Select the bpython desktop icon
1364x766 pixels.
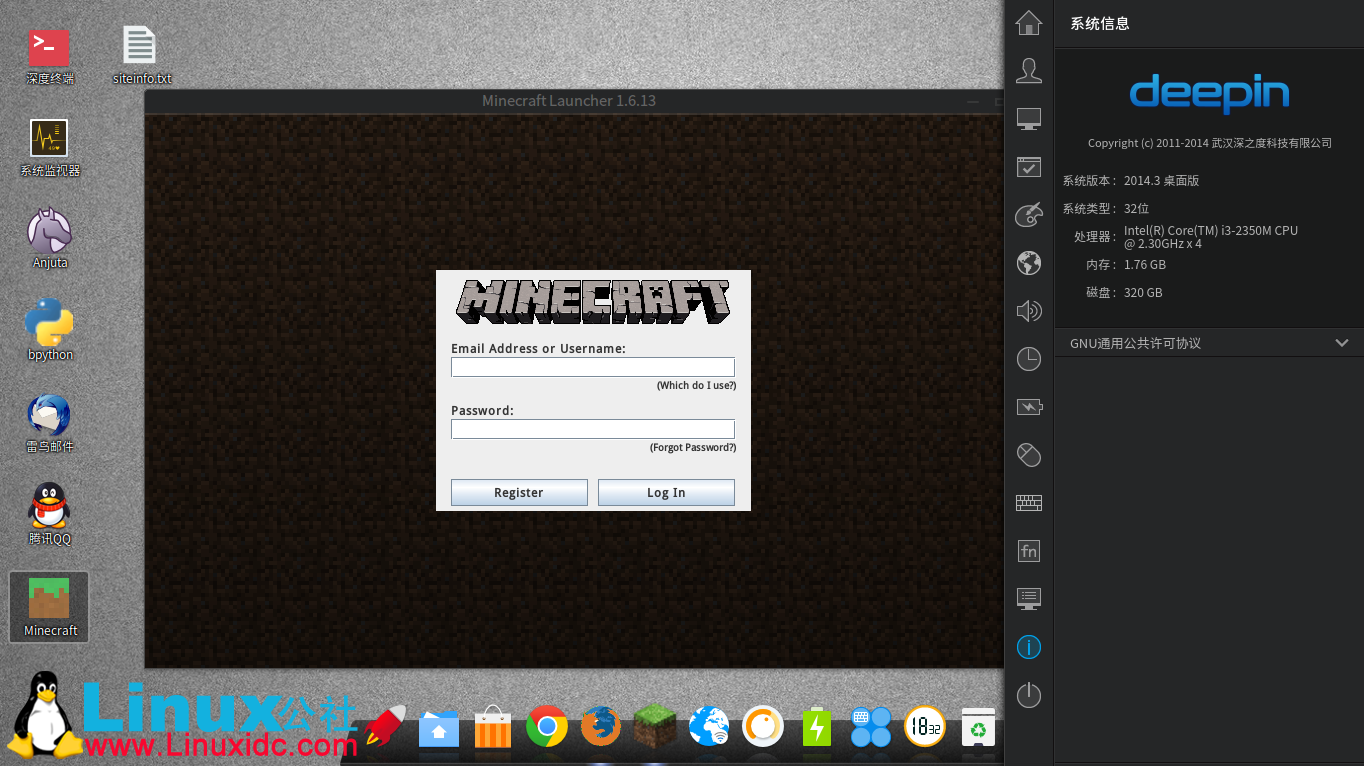click(50, 331)
